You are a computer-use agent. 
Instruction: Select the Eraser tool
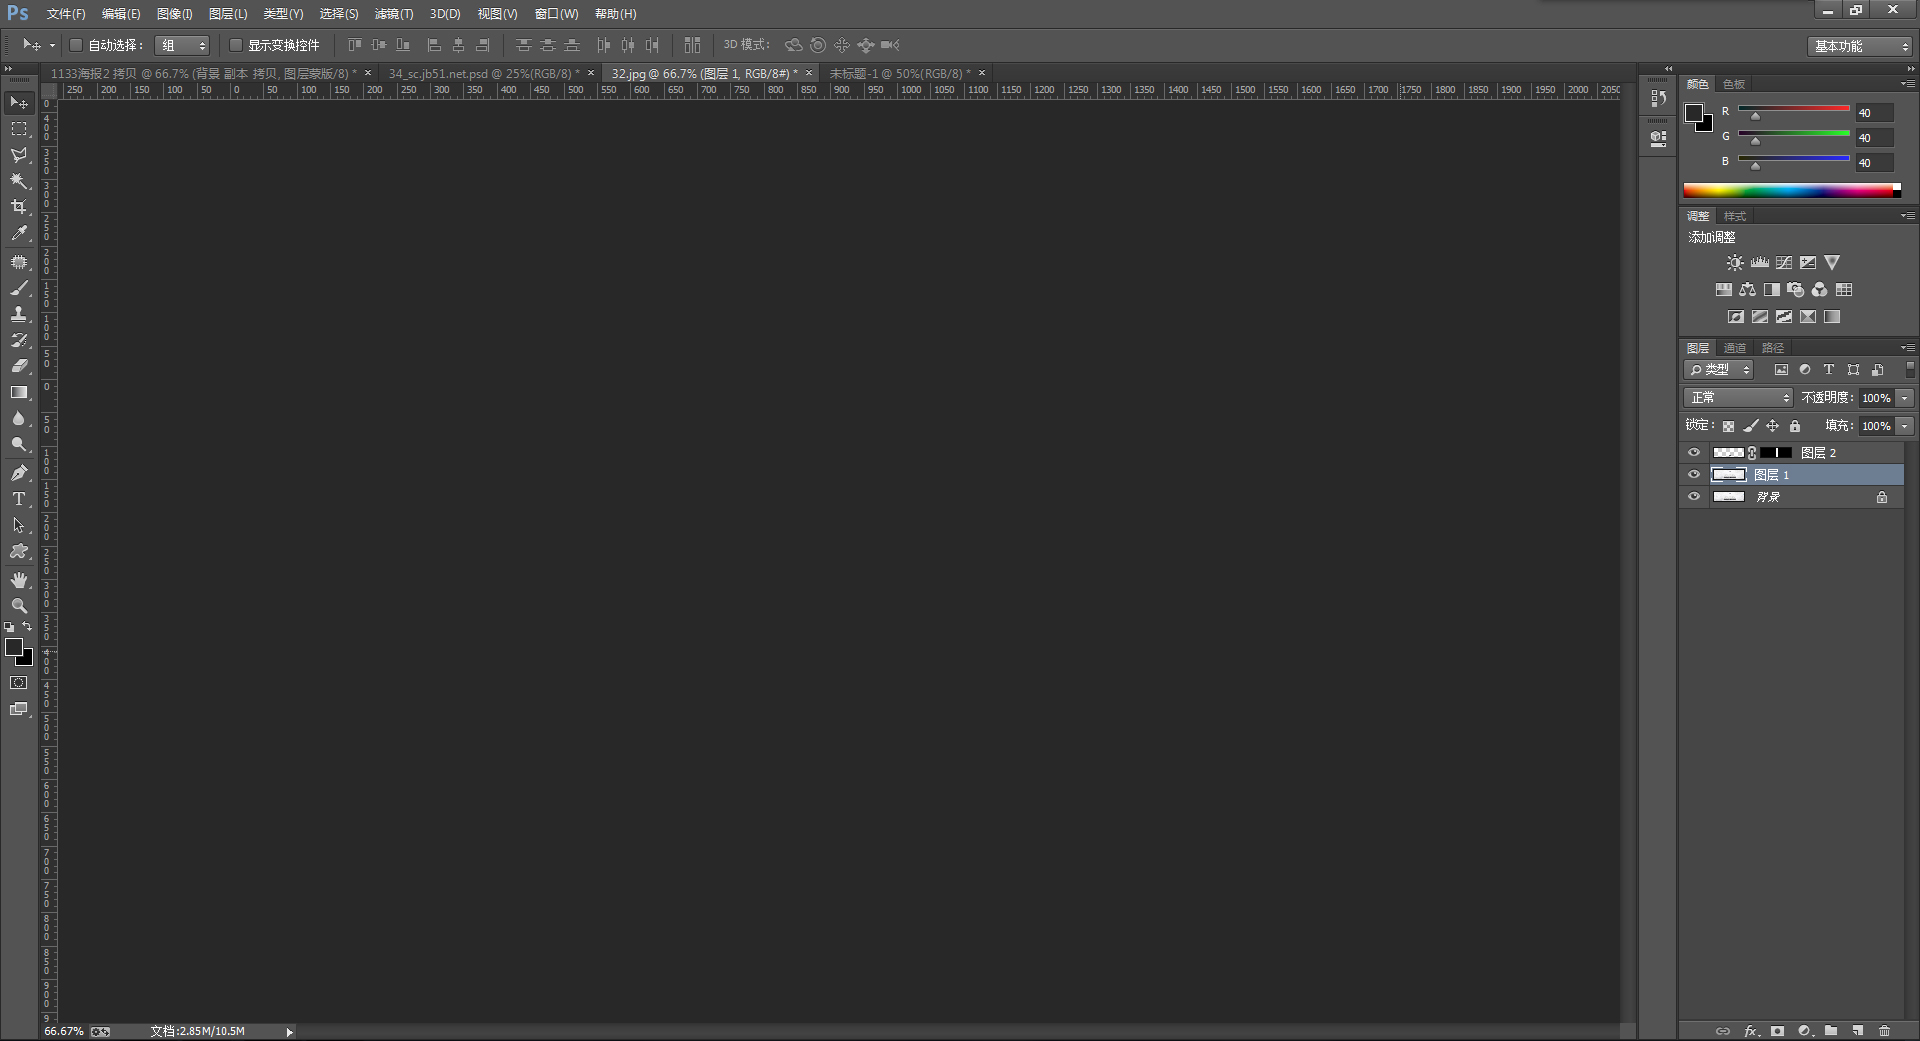(19, 366)
